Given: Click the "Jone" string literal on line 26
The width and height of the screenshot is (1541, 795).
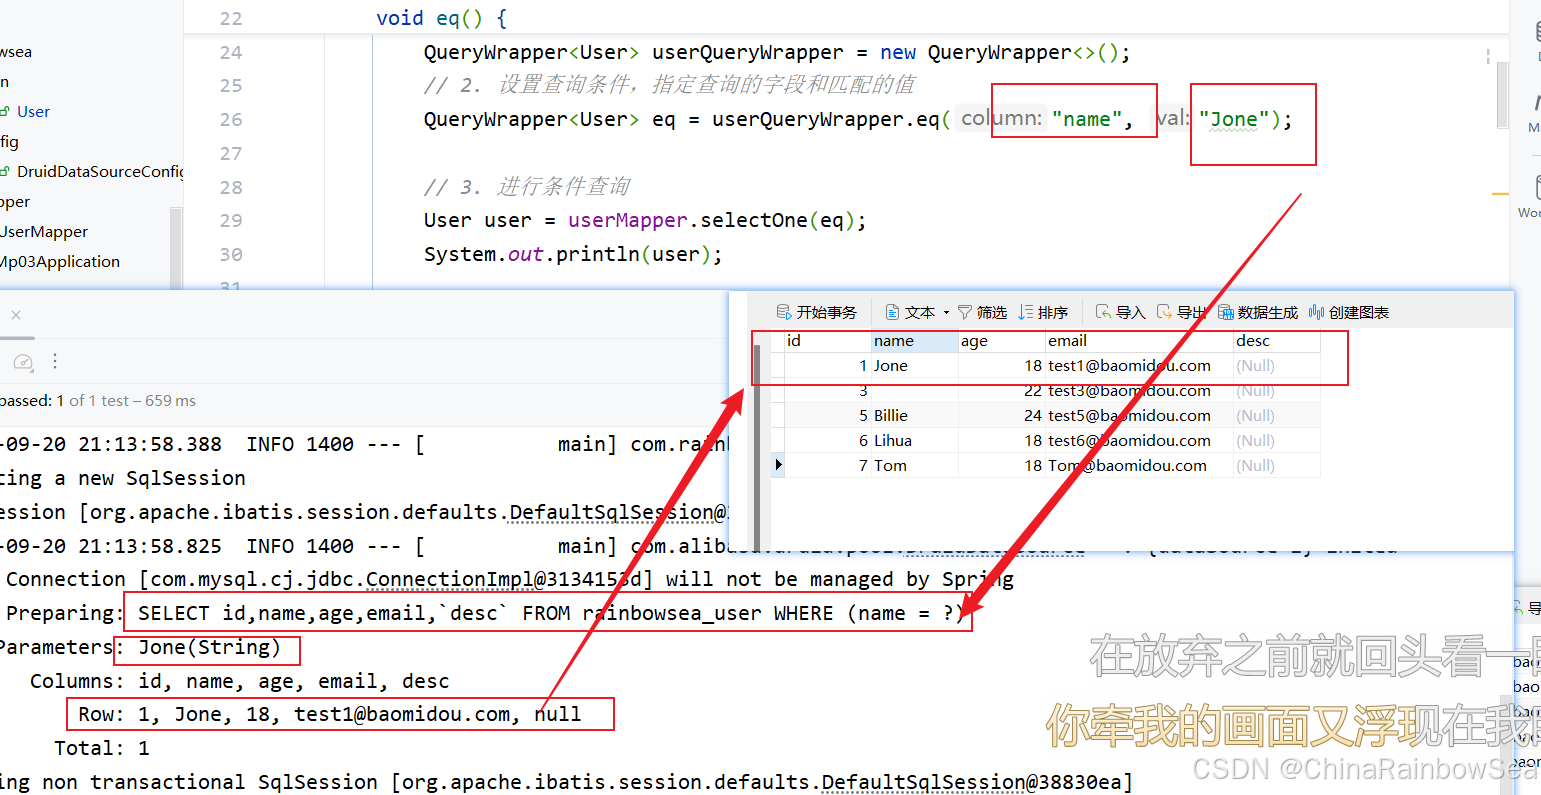Looking at the screenshot, I should (1233, 120).
